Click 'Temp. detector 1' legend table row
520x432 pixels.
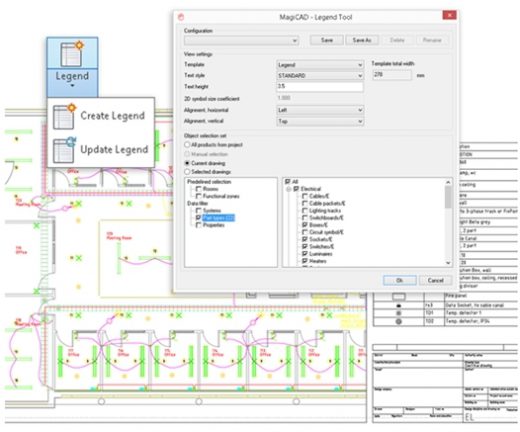click(445, 313)
